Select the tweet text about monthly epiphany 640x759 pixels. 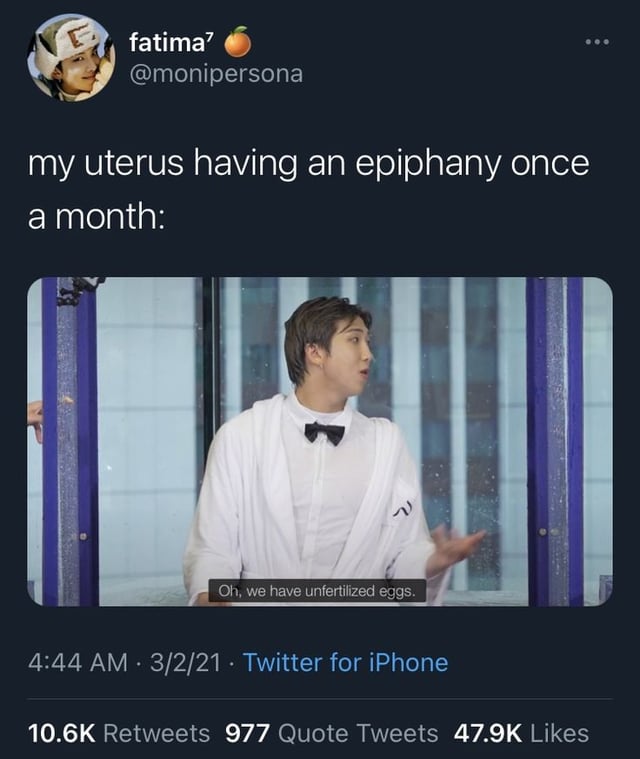[x=308, y=187]
